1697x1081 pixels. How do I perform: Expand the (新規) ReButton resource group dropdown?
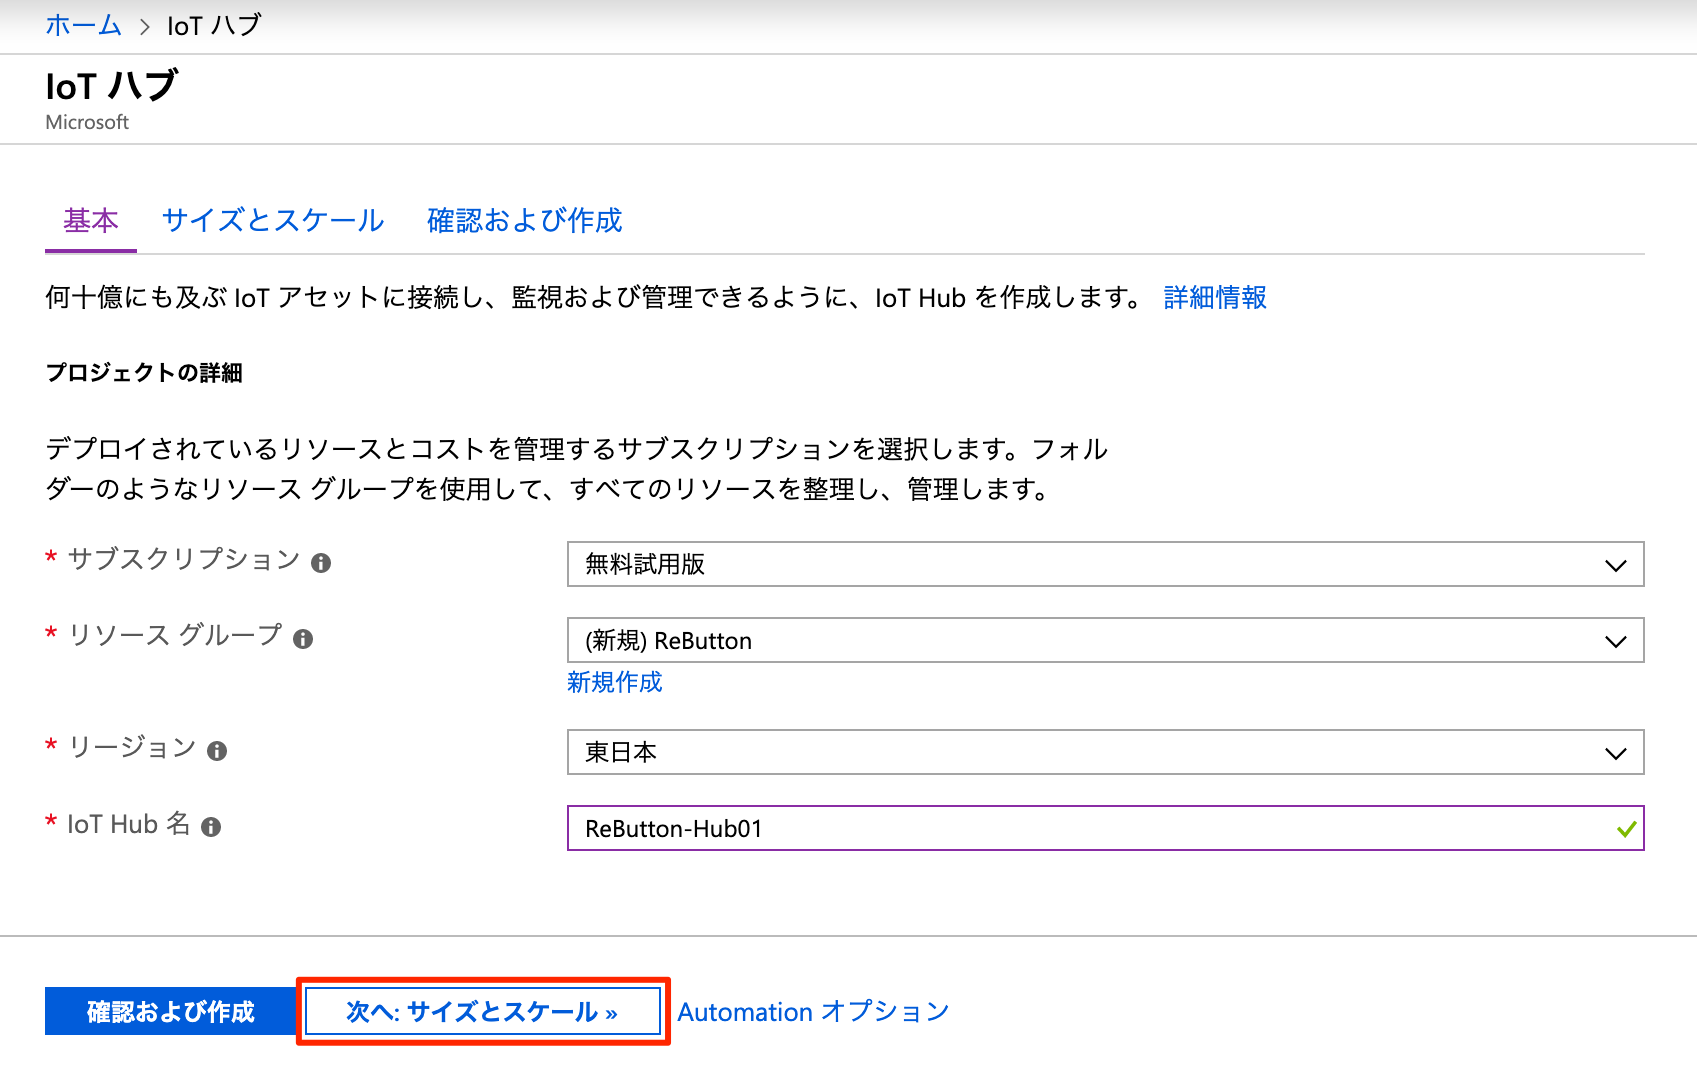1105,640
